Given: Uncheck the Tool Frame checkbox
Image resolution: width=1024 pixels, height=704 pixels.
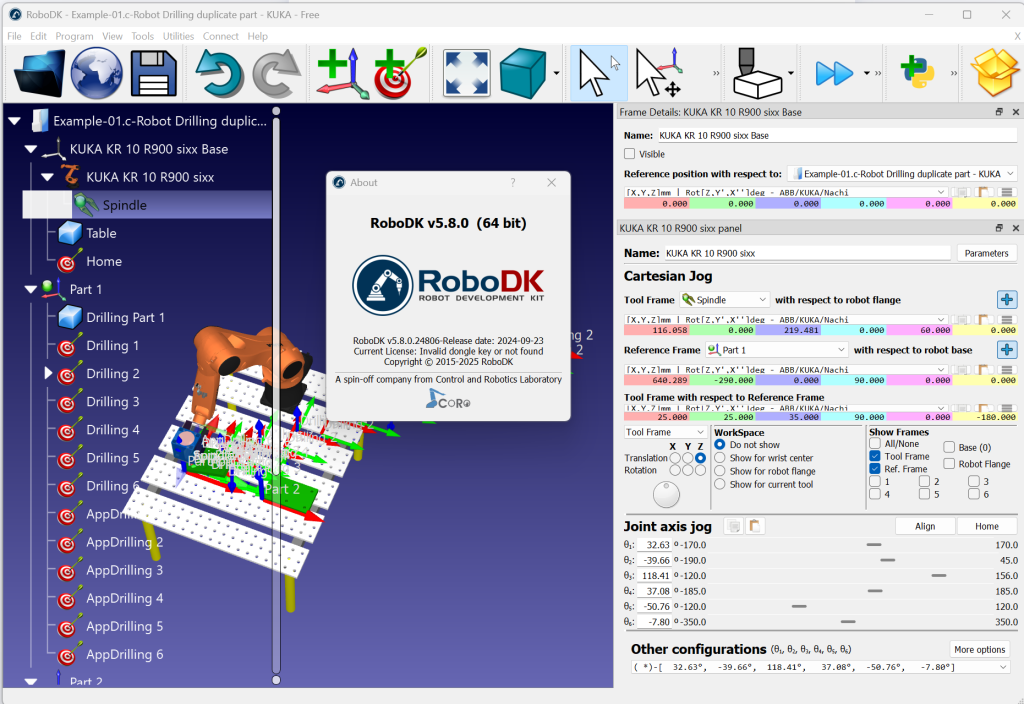Looking at the screenshot, I should [875, 456].
